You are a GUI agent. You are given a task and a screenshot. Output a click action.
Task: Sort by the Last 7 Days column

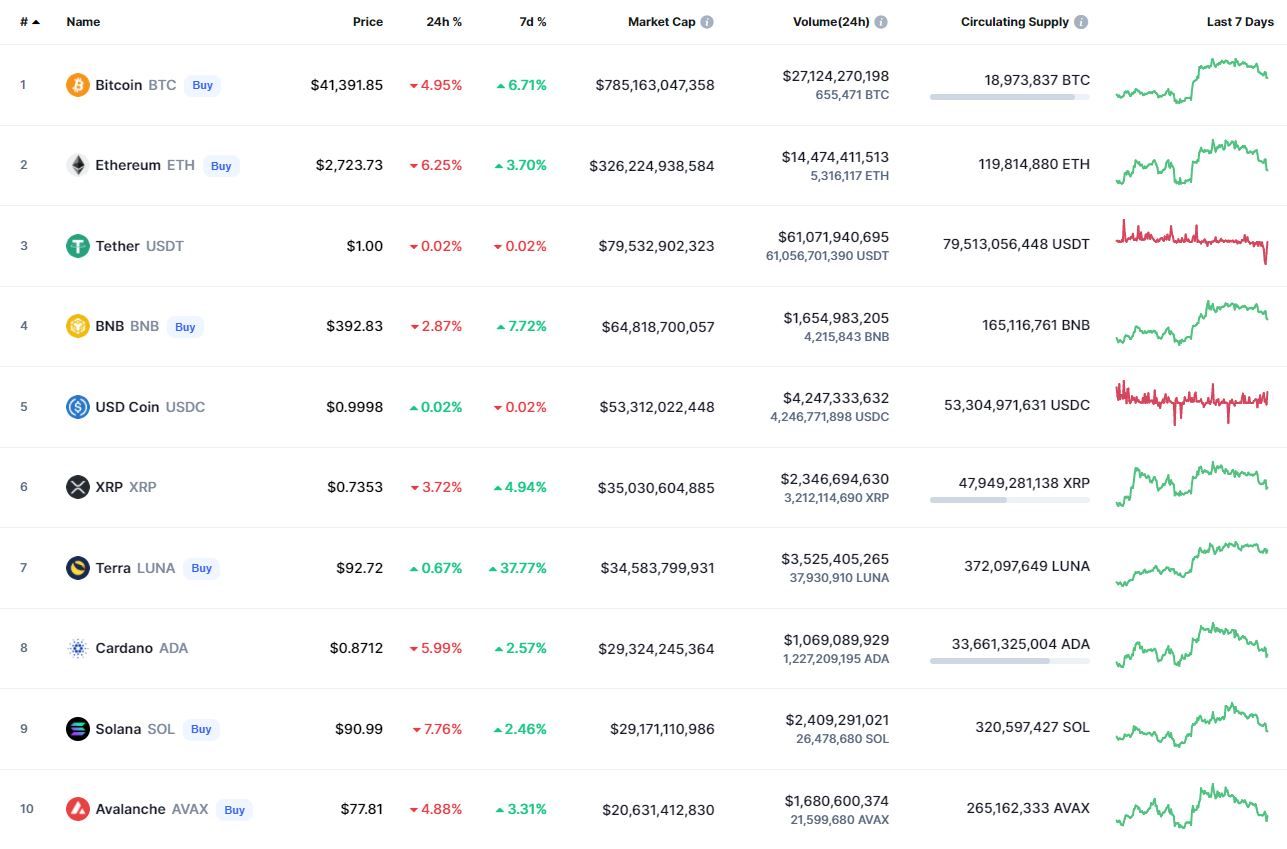[x=1240, y=22]
